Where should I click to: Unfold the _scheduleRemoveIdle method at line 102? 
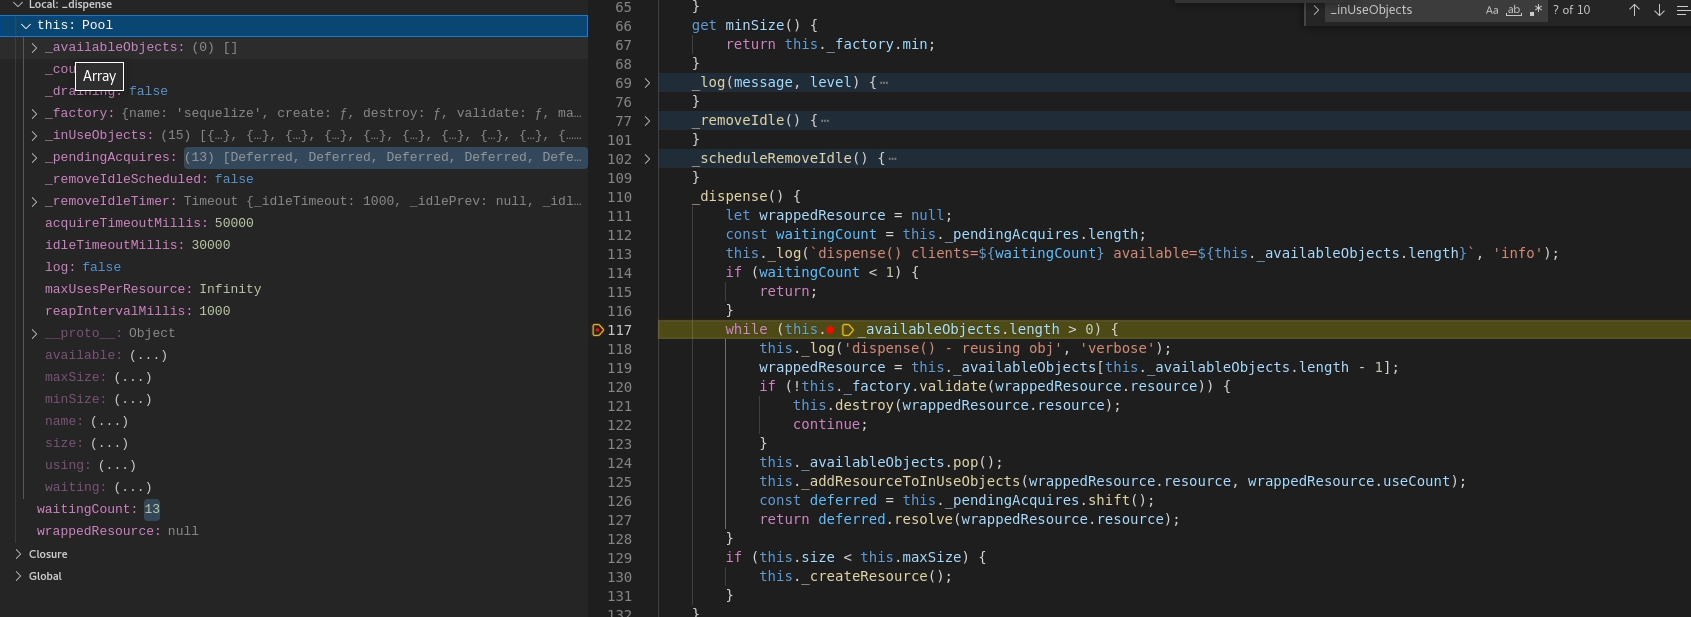[x=647, y=159]
